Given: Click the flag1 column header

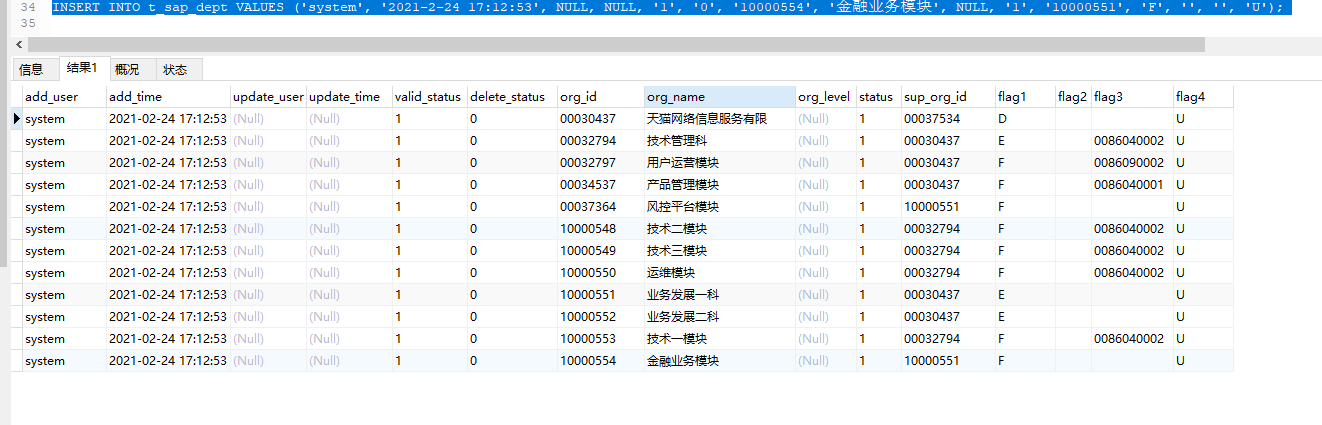Looking at the screenshot, I should tap(1025, 97).
